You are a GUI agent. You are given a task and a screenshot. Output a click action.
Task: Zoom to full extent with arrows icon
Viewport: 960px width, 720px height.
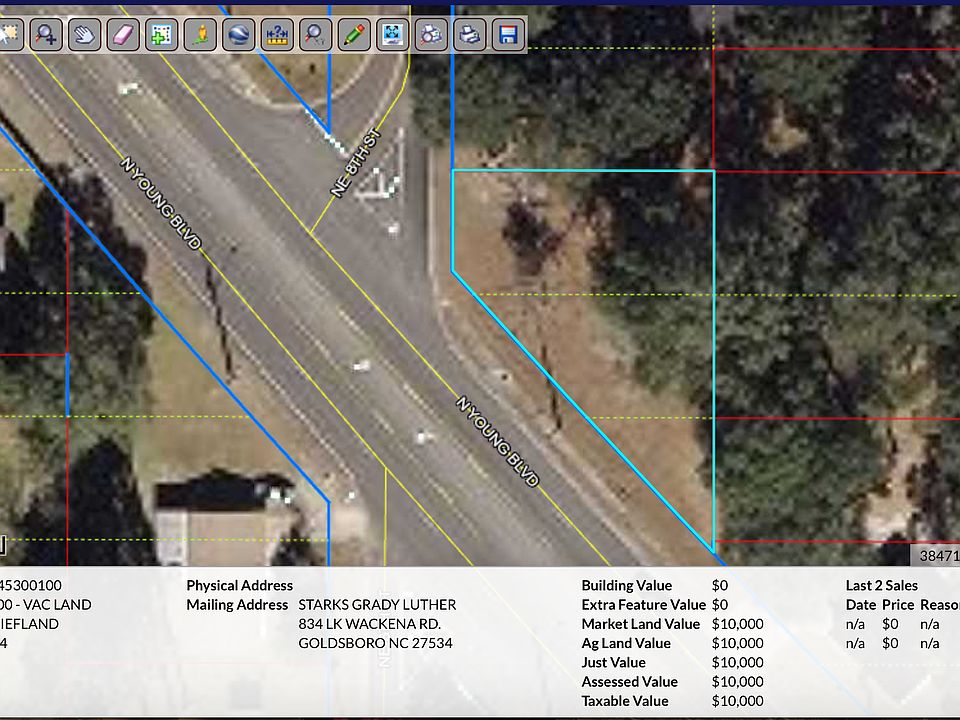tap(392, 35)
